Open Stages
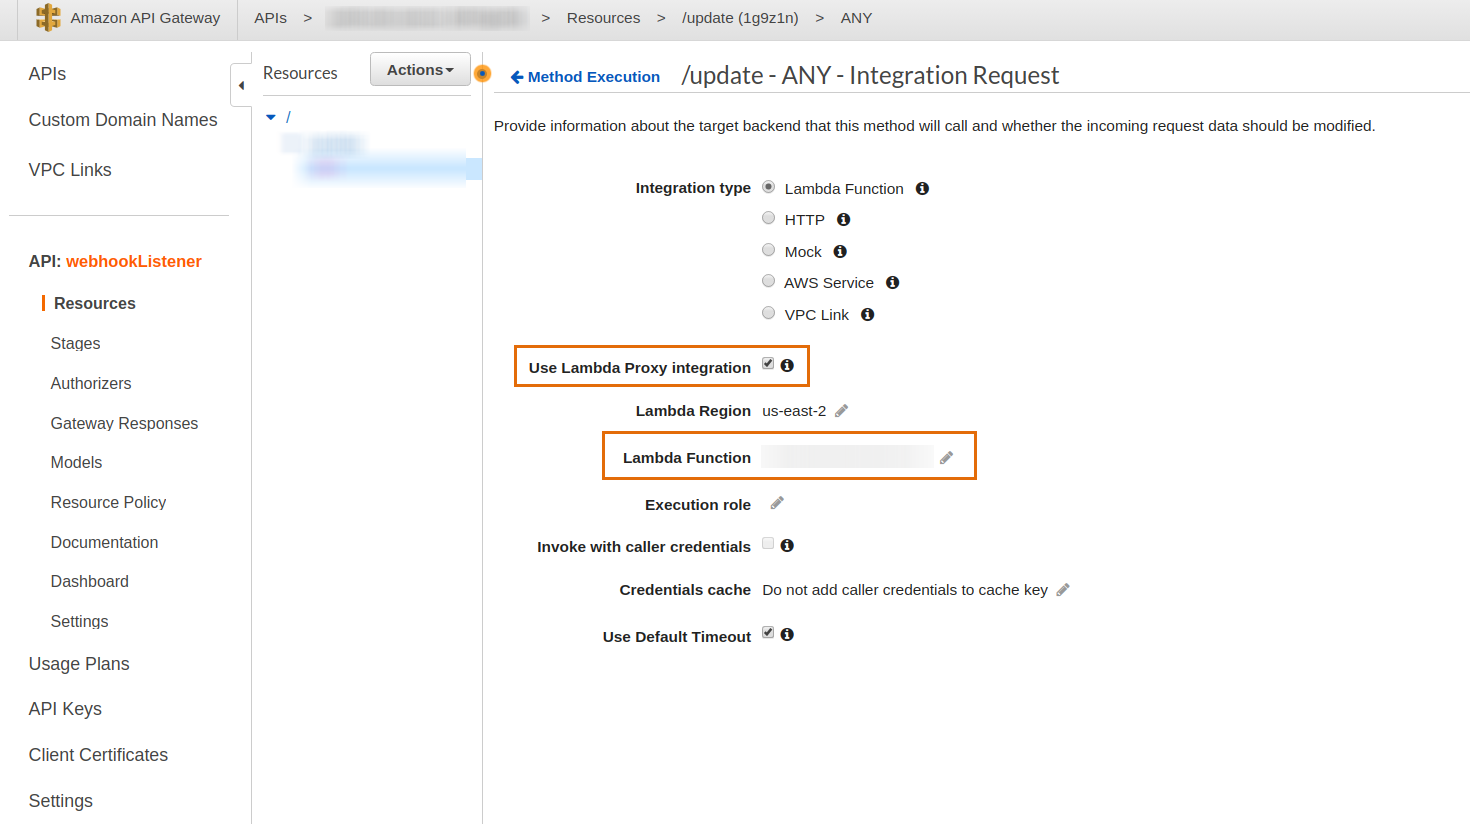Screen dimensions: 1470x824 pos(75,343)
